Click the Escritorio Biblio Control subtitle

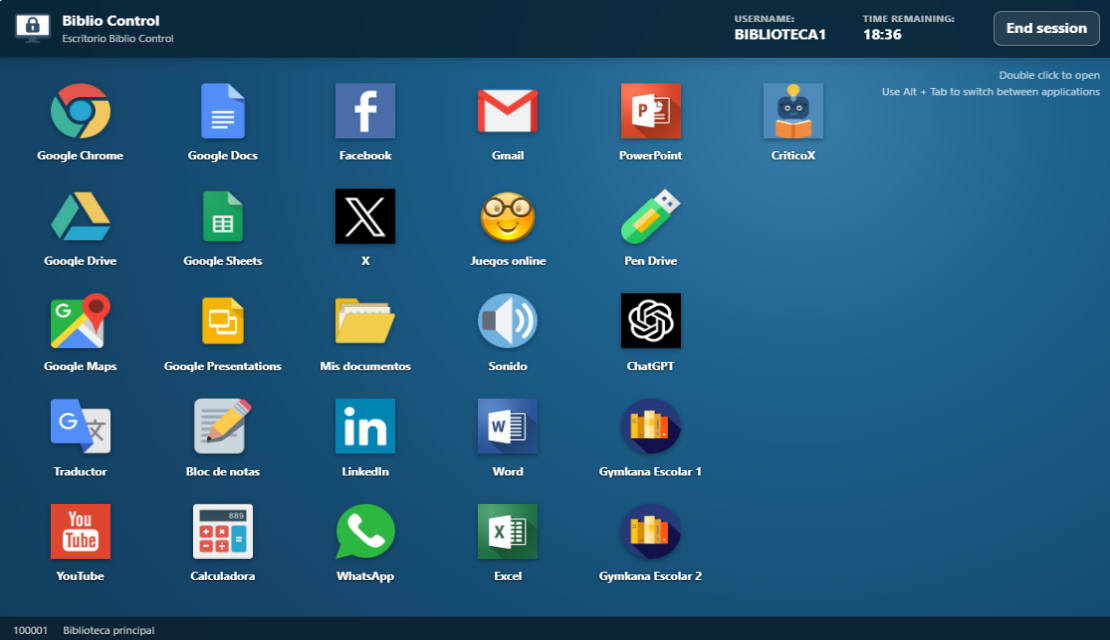click(118, 39)
